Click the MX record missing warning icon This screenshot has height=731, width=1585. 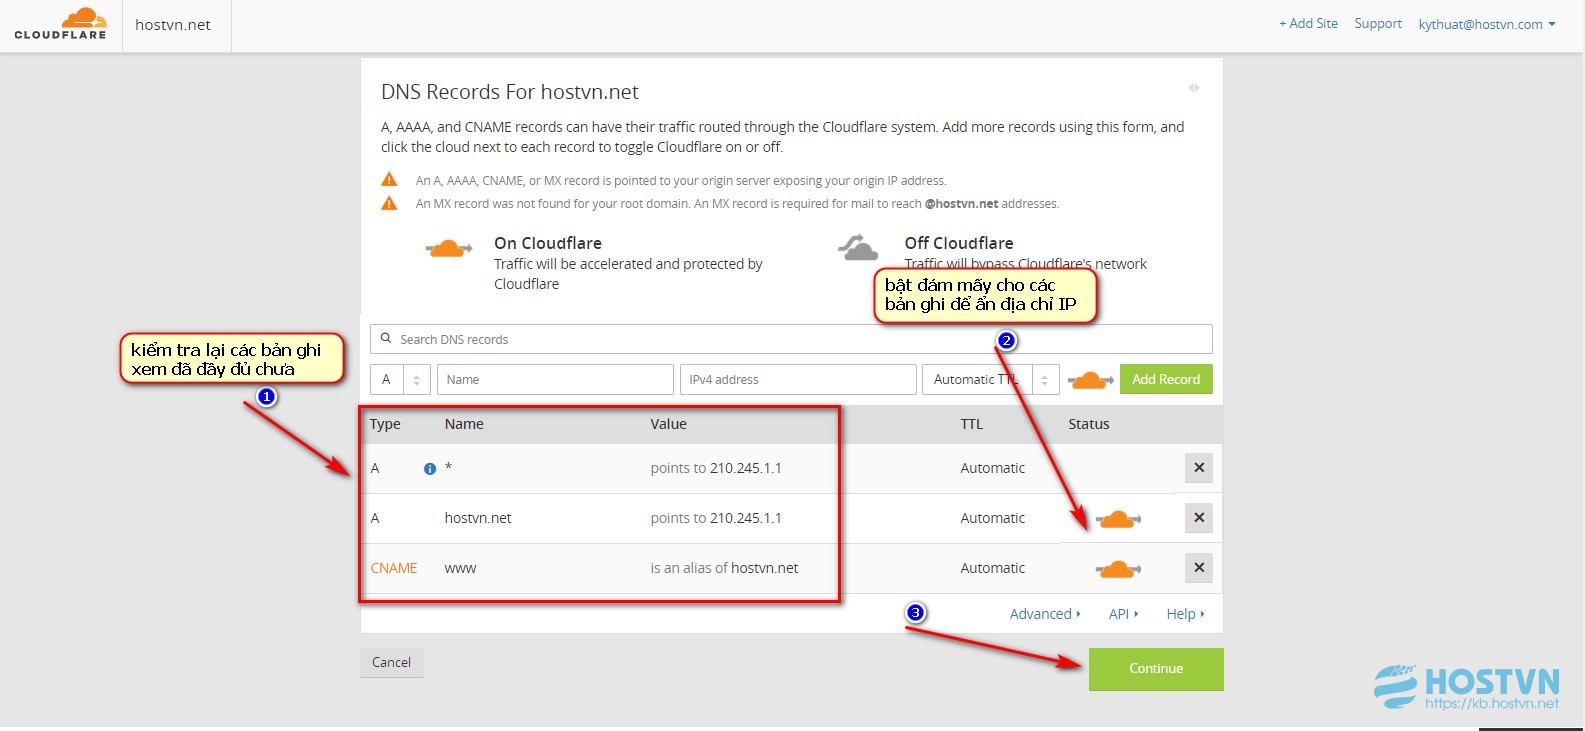[x=389, y=203]
